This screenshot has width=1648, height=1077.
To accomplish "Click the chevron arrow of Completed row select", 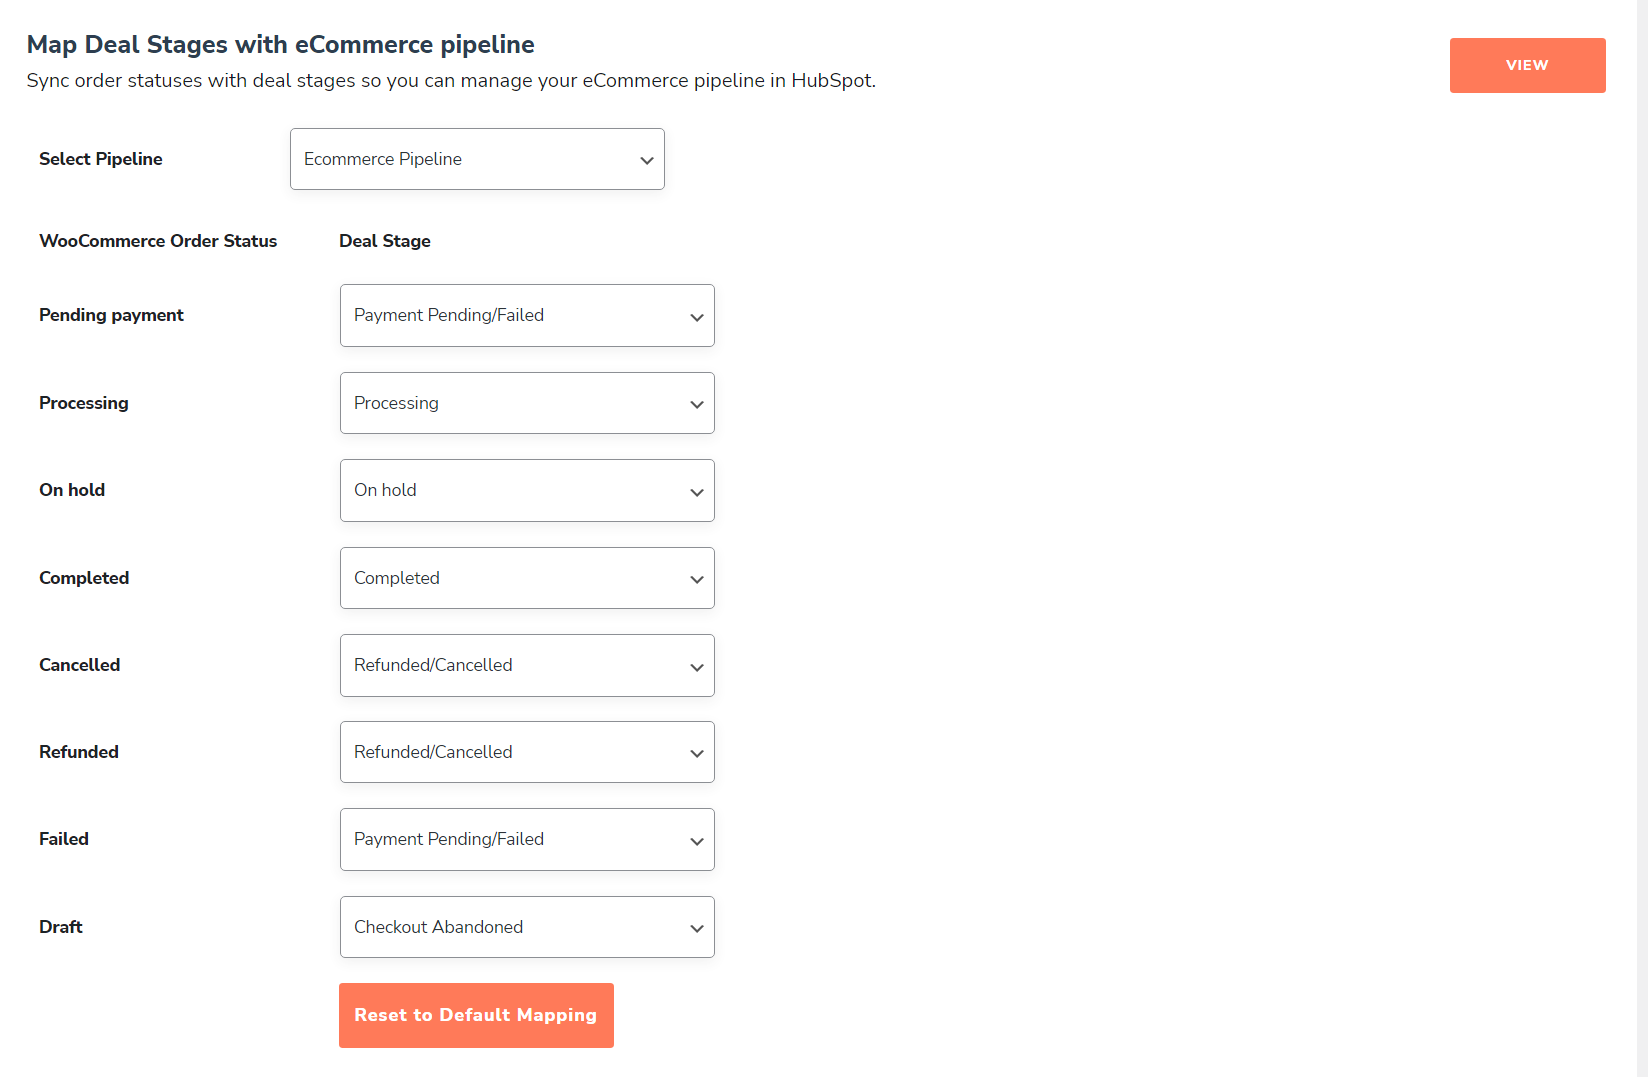I will pos(697,580).
